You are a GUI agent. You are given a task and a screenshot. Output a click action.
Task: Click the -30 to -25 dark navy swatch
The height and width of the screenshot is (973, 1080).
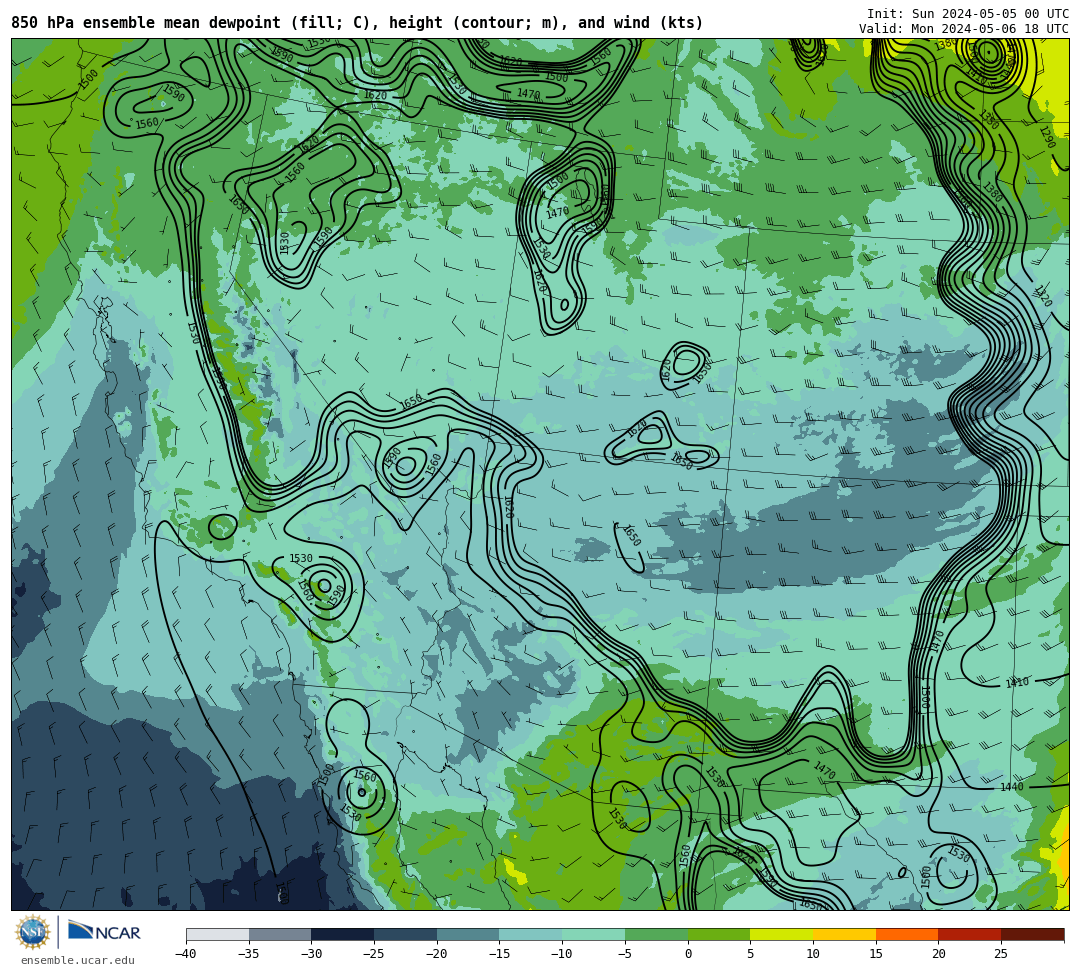tap(343, 934)
